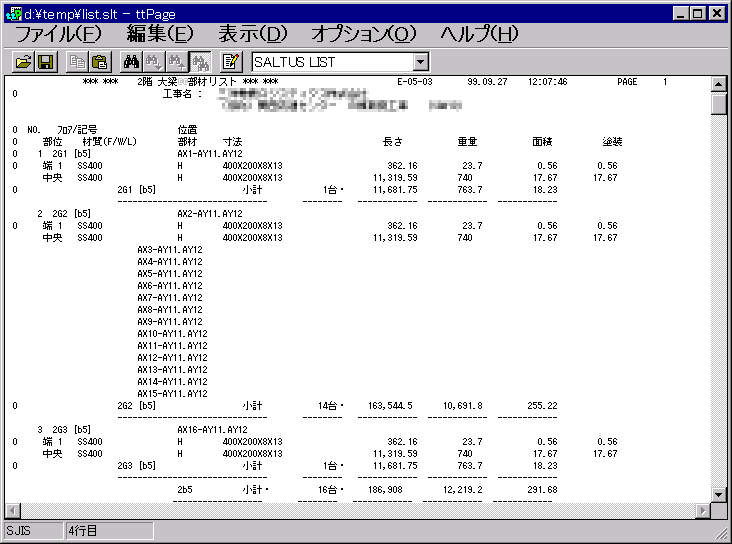This screenshot has height=544, width=732.
Task: Toggle the pressed fourth binoculars search button
Action: pos(199,62)
